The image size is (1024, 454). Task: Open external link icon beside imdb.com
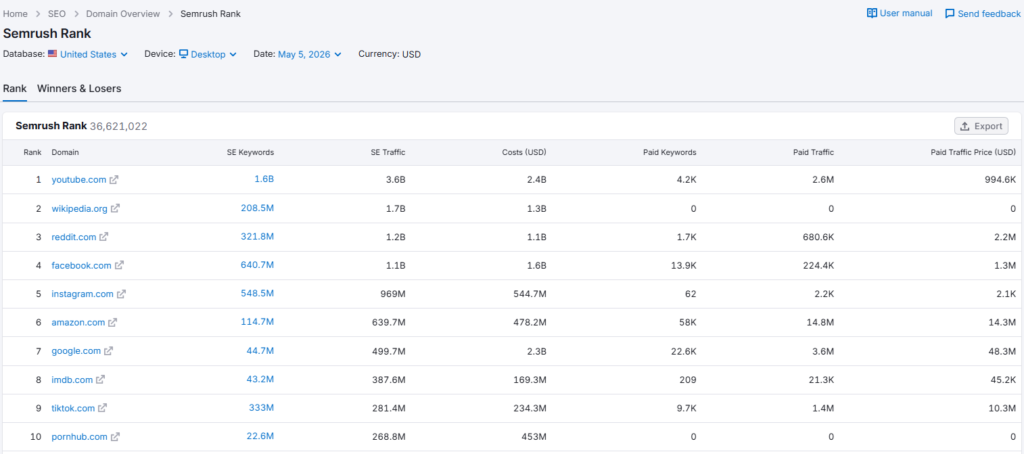[x=100, y=380]
